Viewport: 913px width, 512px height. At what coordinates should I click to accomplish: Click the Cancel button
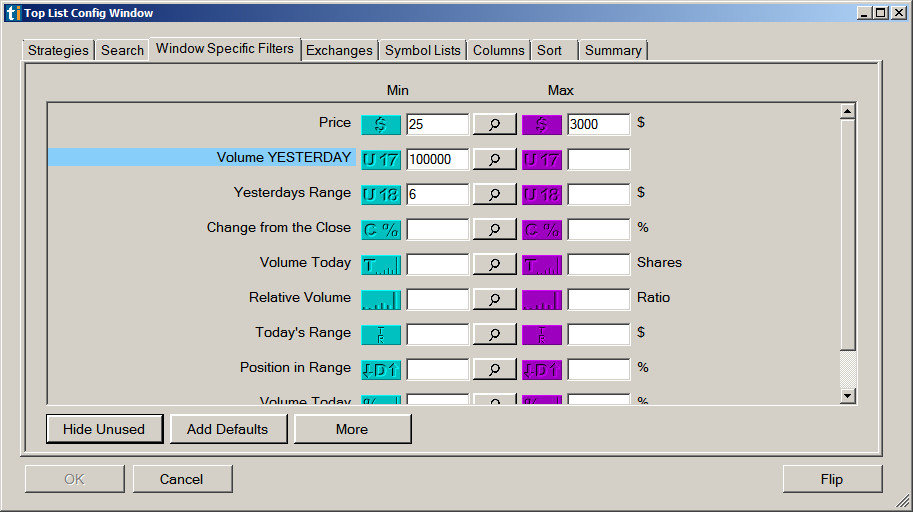182,479
